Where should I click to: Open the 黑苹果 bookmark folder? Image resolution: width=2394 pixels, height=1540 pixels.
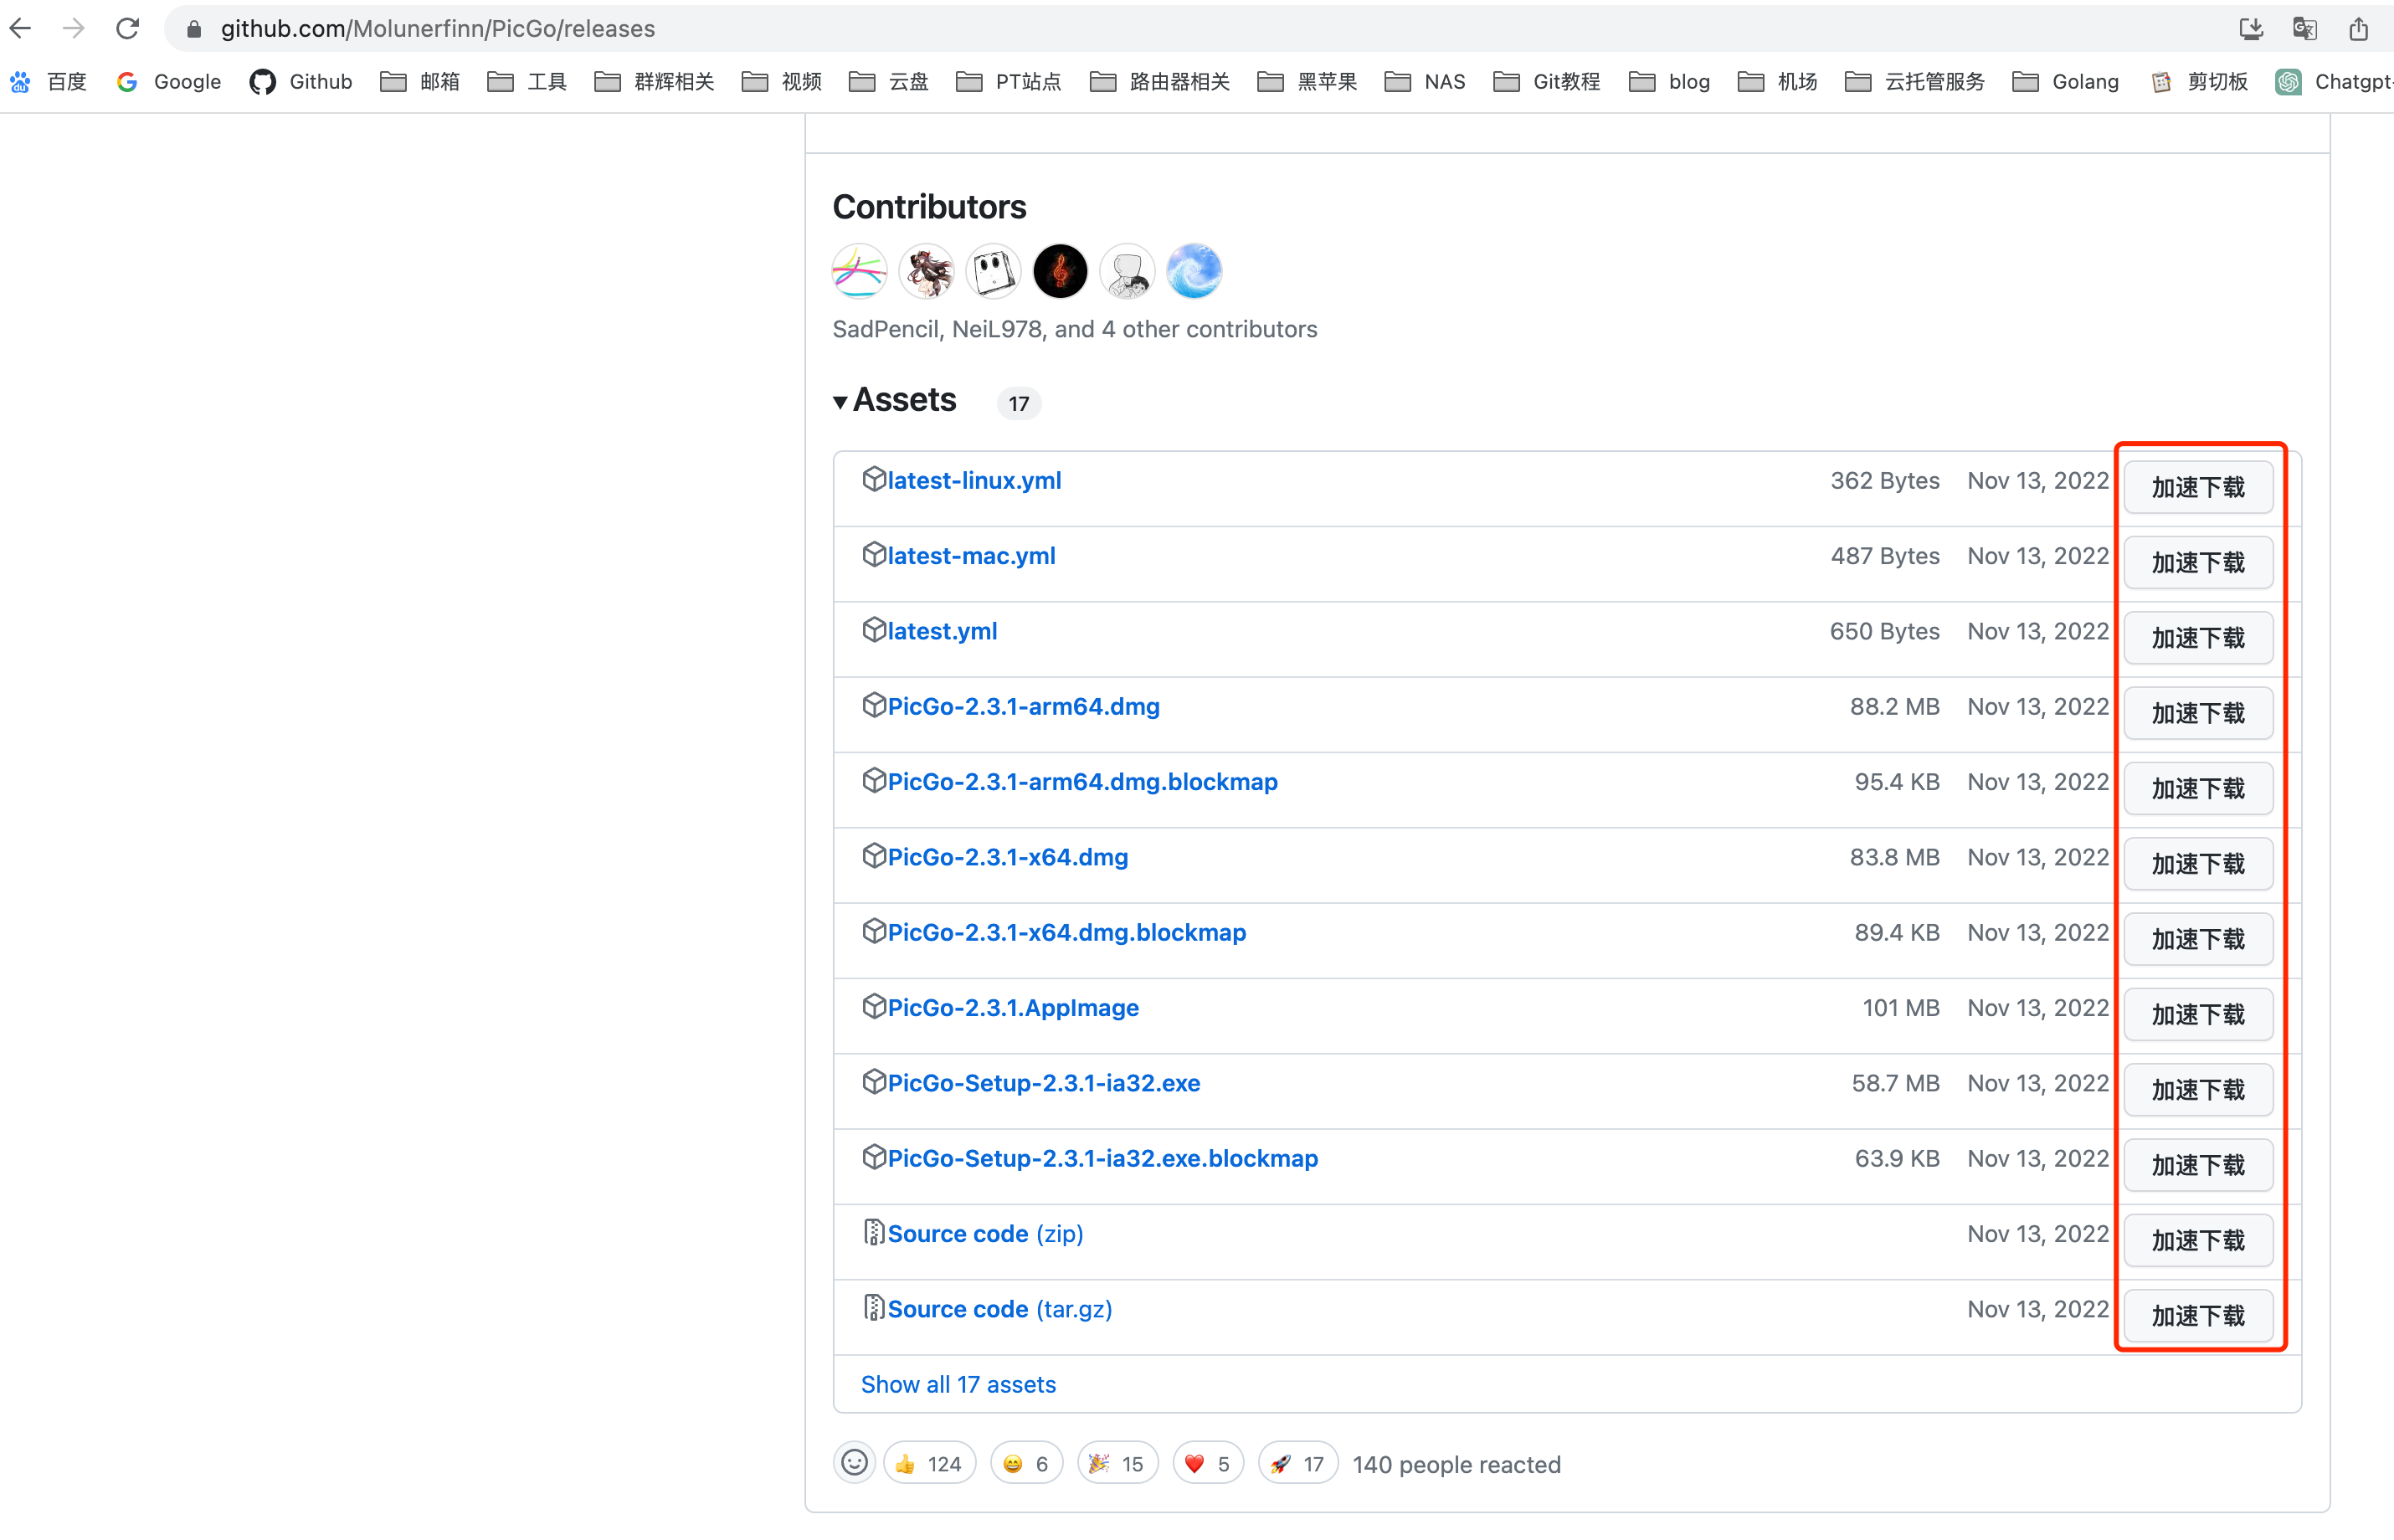pyautogui.click(x=1308, y=82)
